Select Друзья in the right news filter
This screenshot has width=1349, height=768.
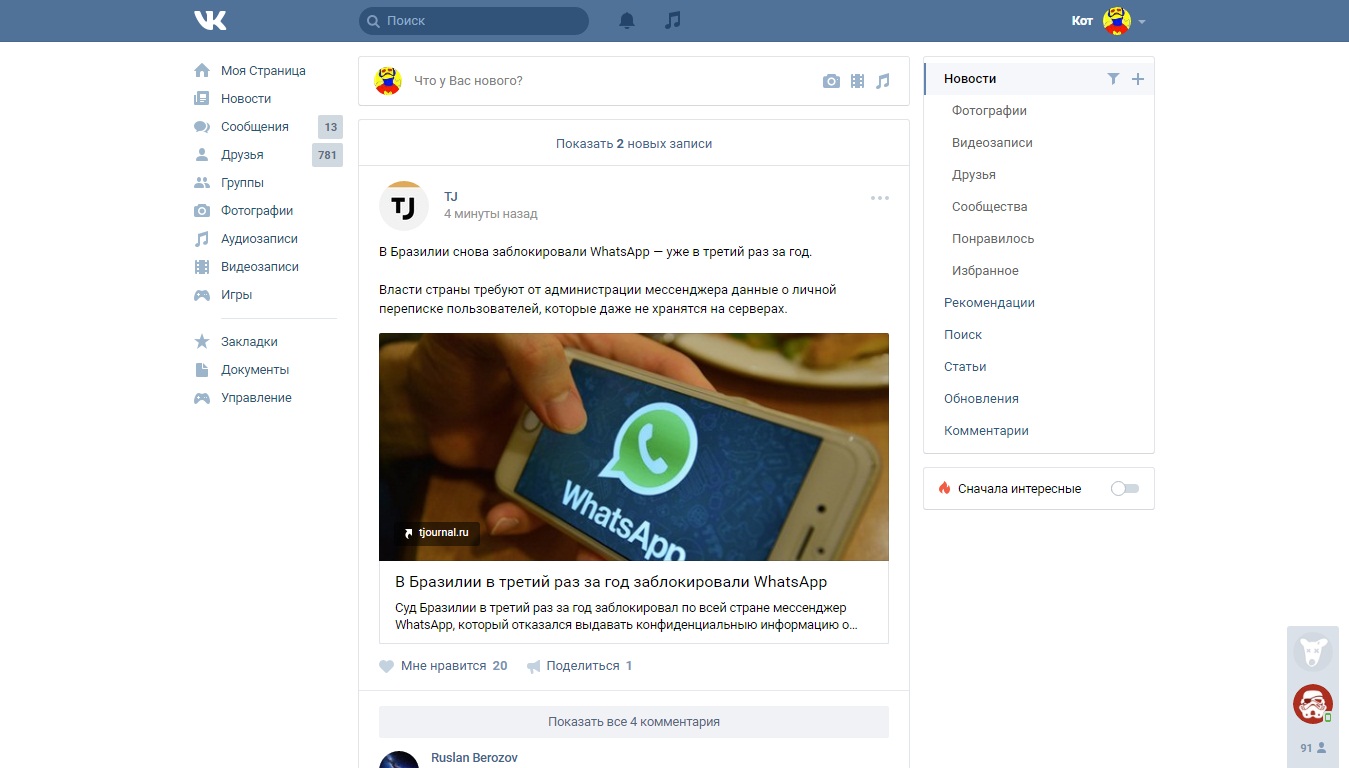[974, 175]
